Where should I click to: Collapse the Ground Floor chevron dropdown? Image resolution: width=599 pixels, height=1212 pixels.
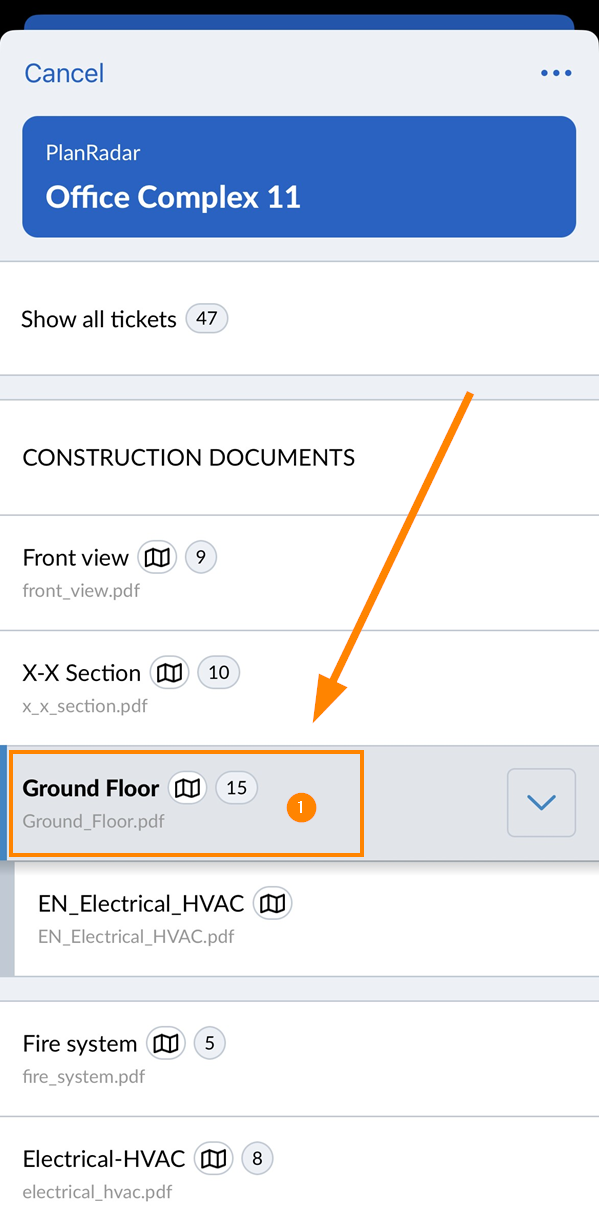point(541,802)
